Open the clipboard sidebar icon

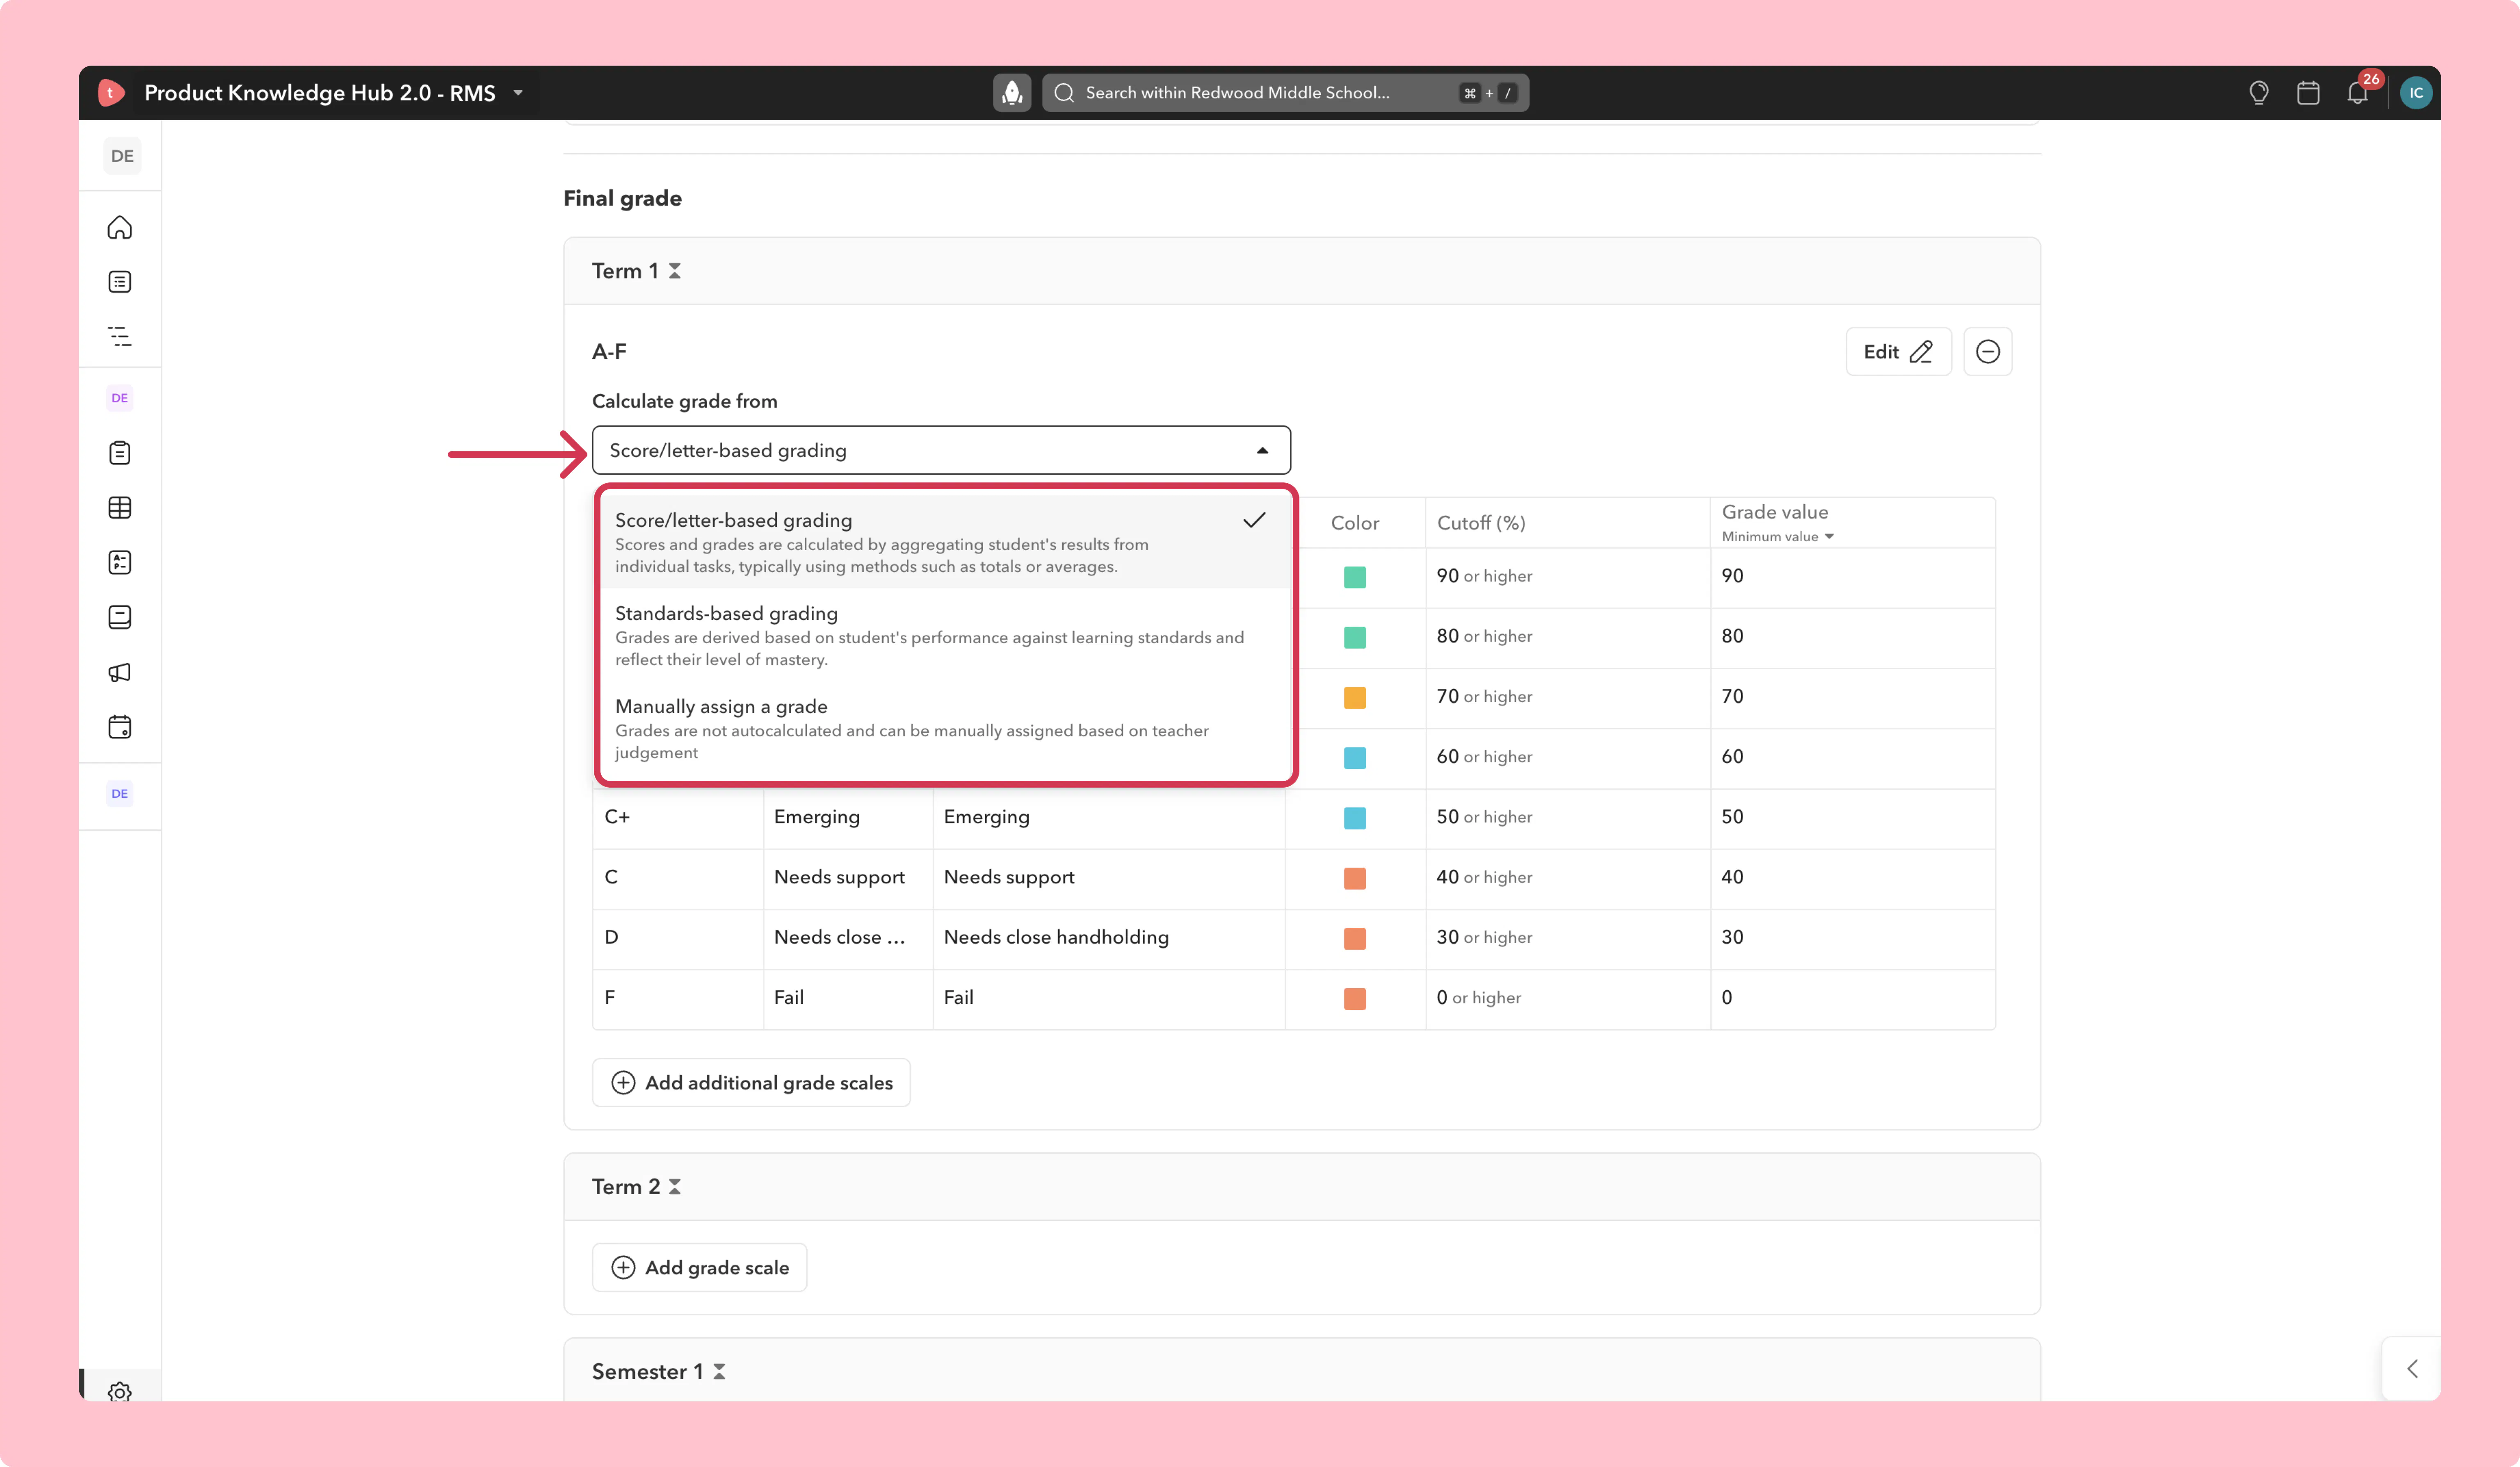120,453
